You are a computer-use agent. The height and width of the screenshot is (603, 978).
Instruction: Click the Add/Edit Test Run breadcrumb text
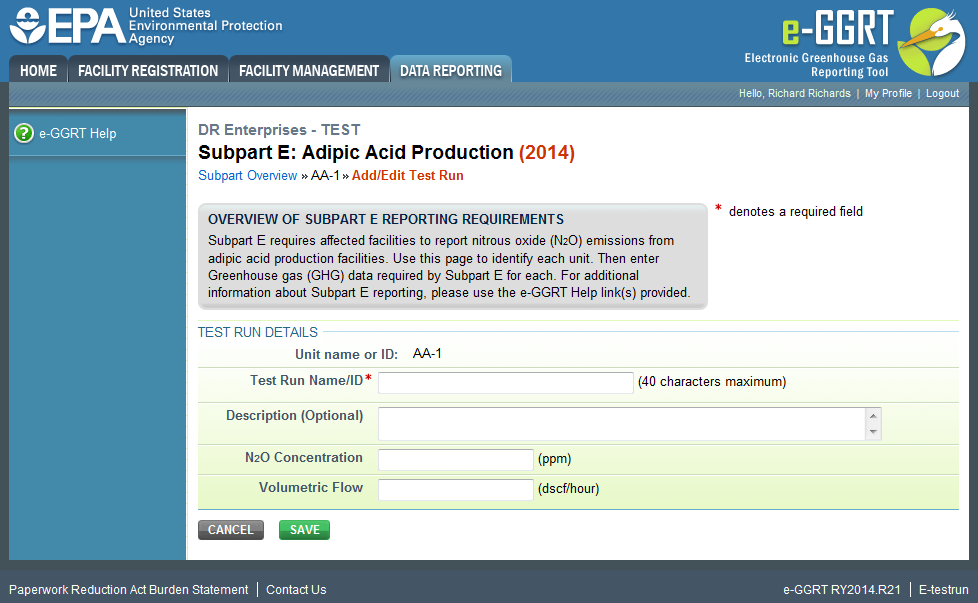408,176
